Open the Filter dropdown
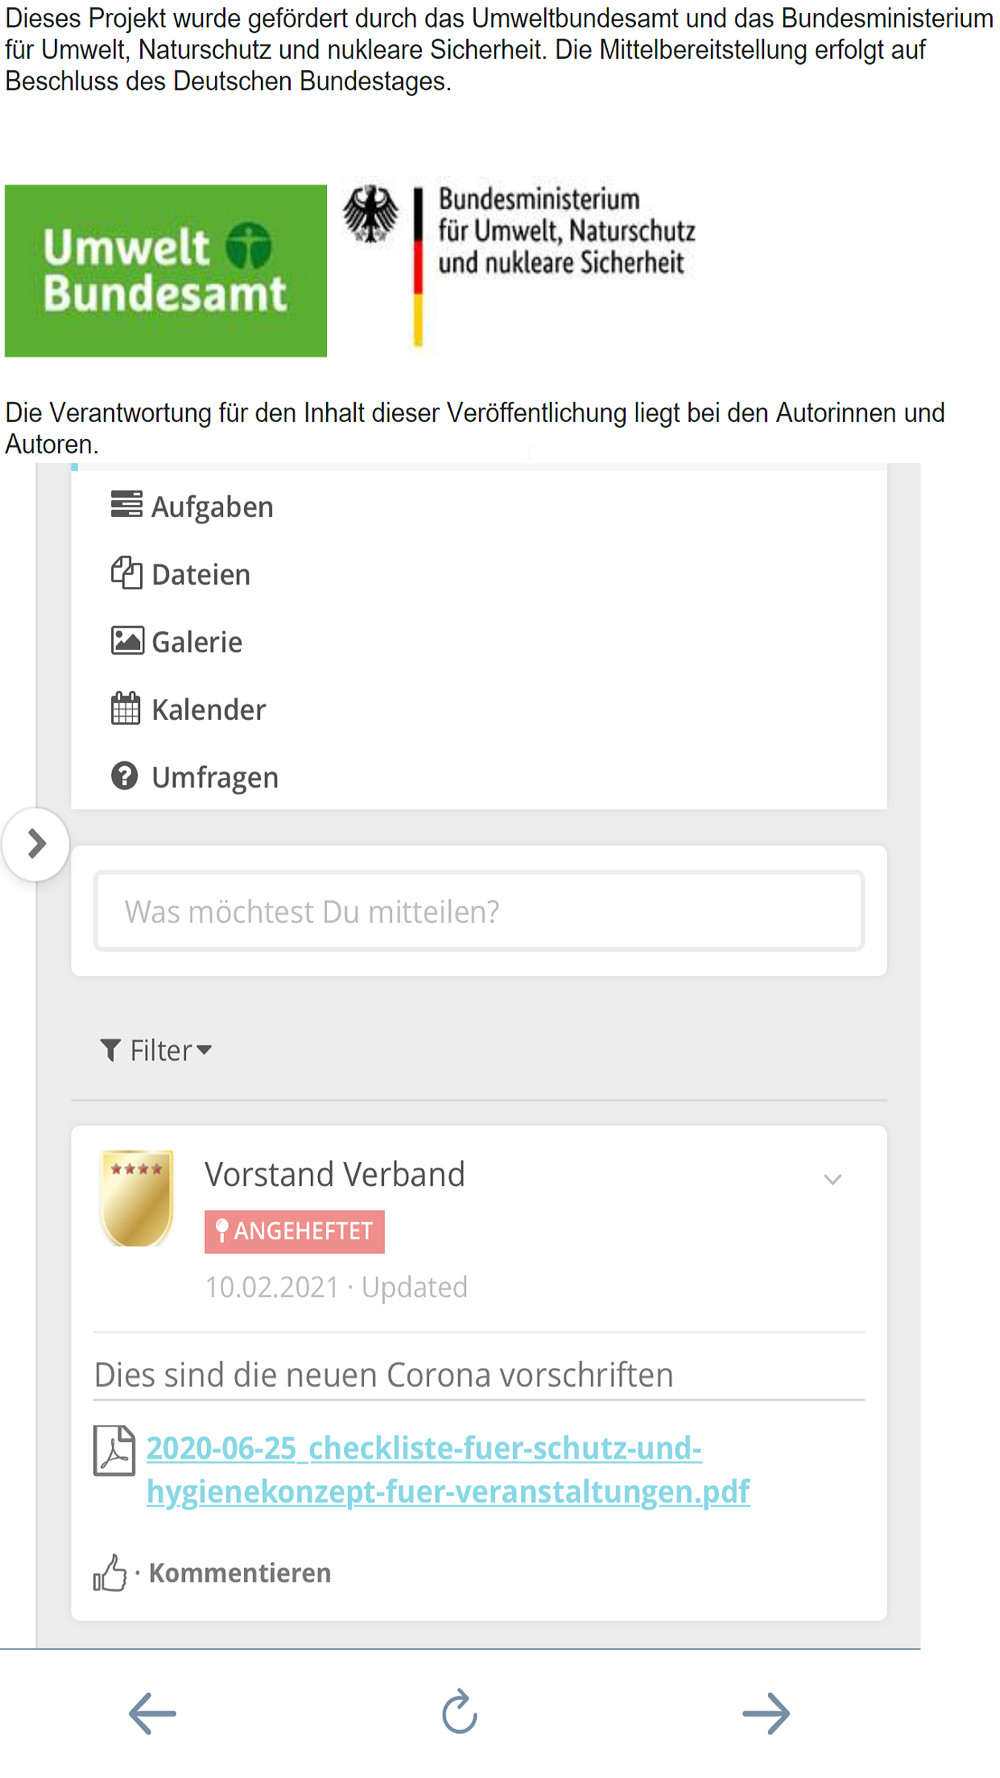Image resolution: width=1000 pixels, height=1778 pixels. point(157,1050)
